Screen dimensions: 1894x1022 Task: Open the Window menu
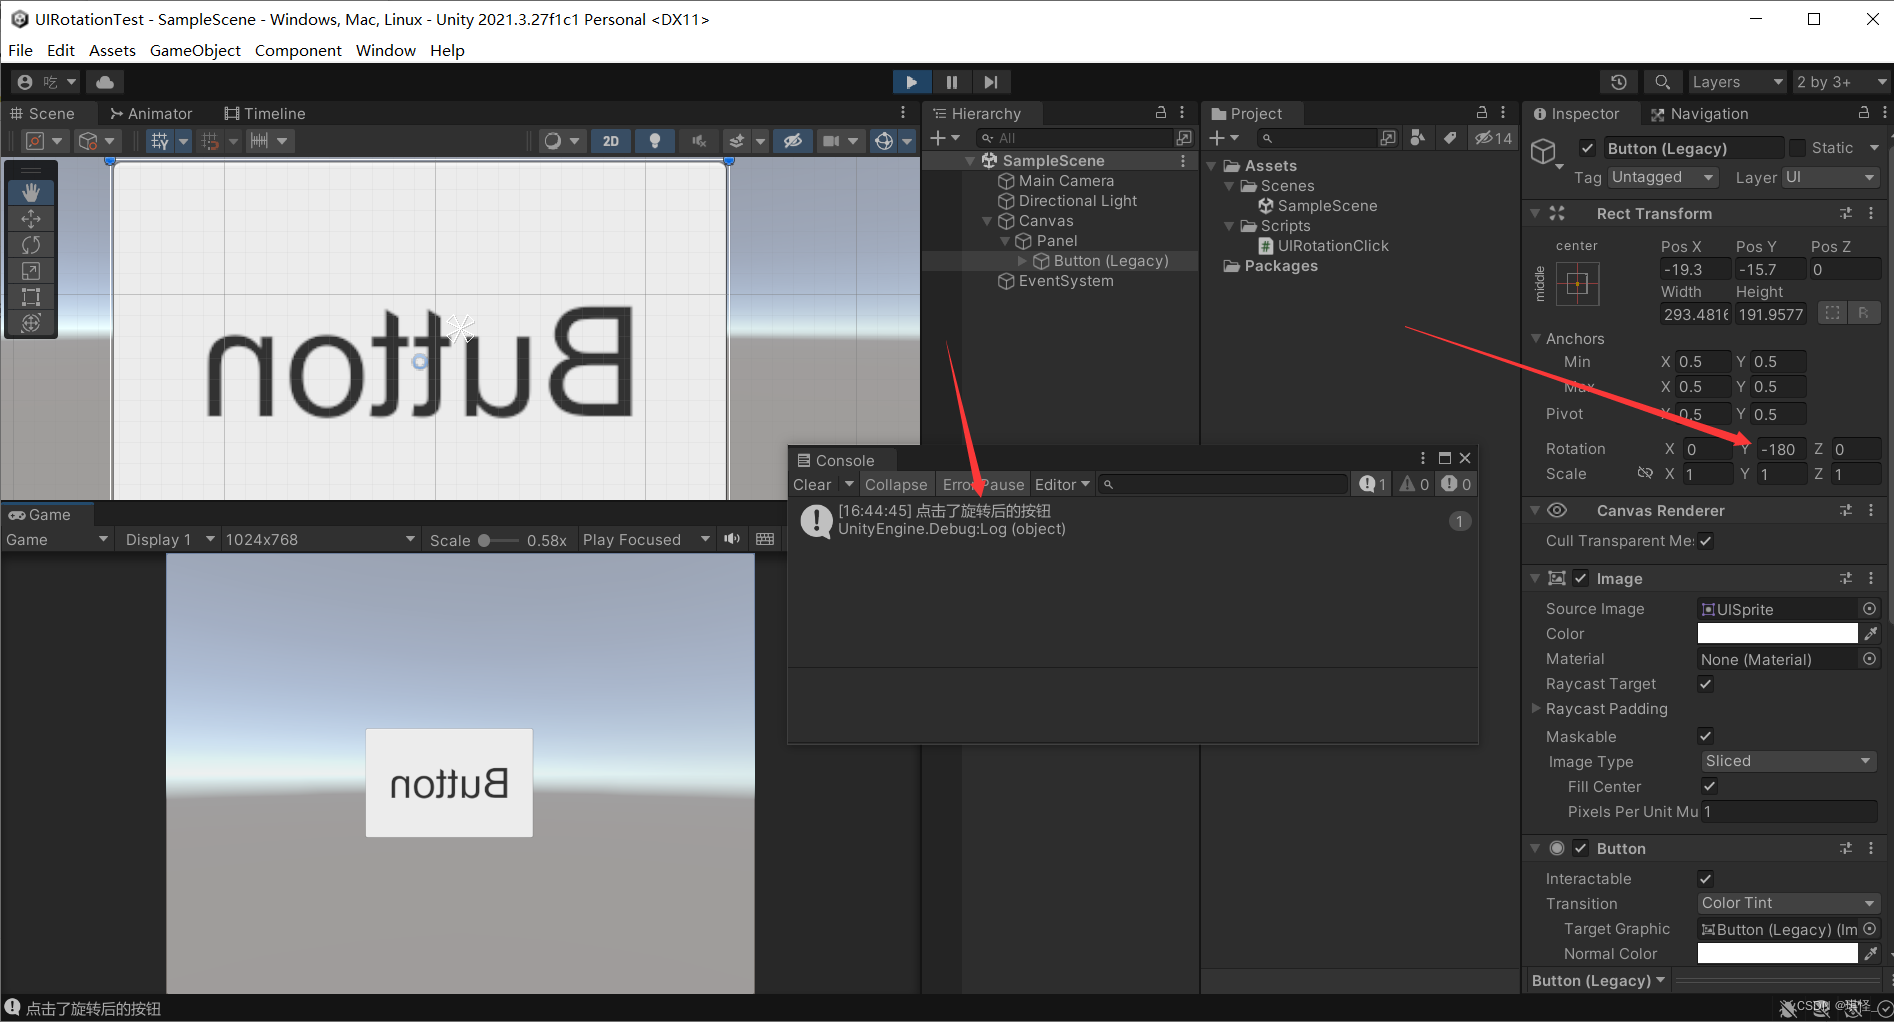pyautogui.click(x=385, y=50)
